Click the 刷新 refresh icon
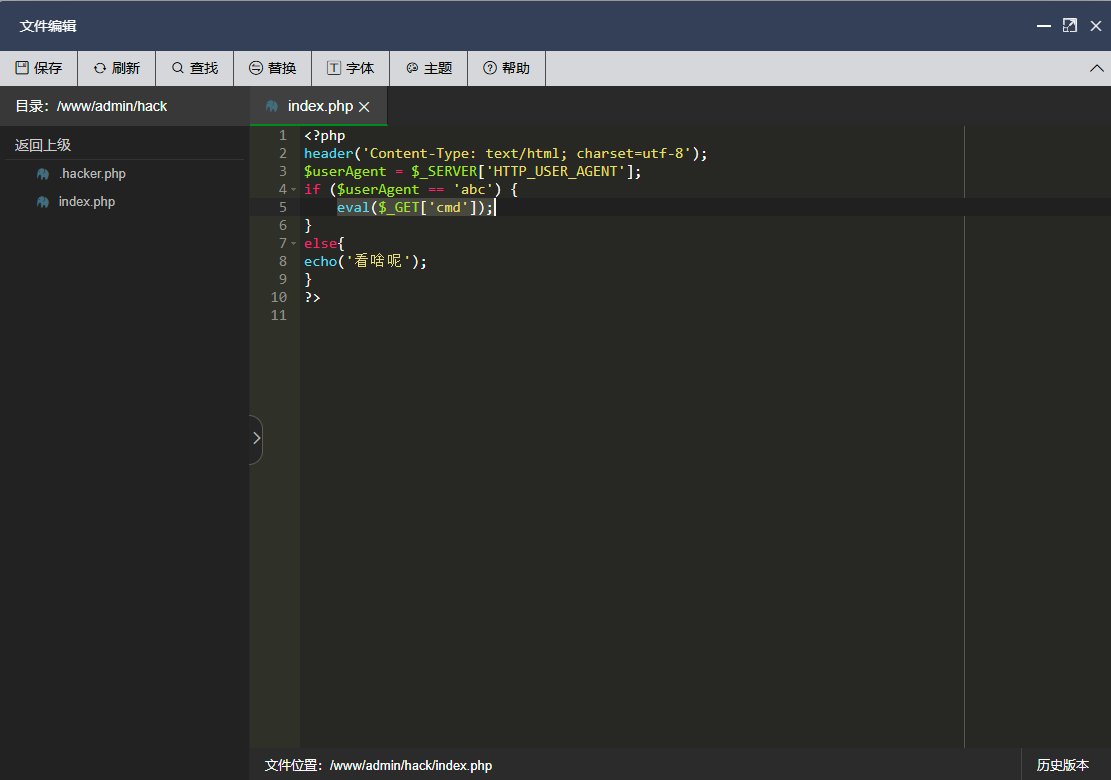Viewport: 1111px width, 780px height. point(100,68)
